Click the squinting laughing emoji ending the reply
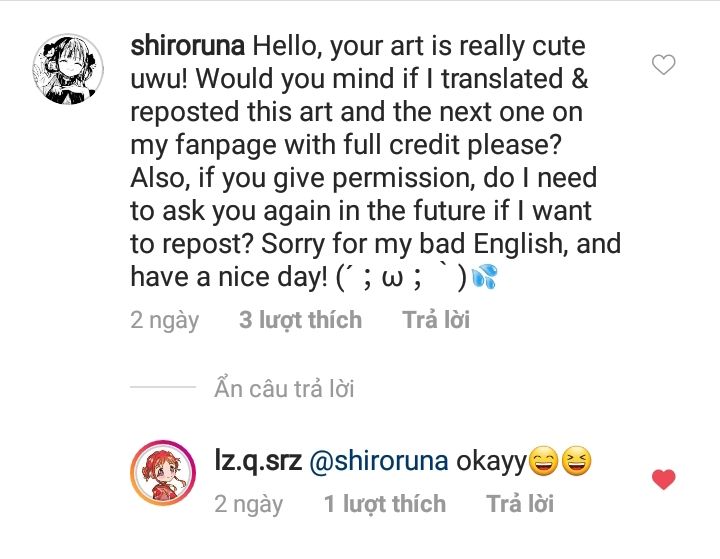This screenshot has height=559, width=720. pyautogui.click(x=577, y=462)
